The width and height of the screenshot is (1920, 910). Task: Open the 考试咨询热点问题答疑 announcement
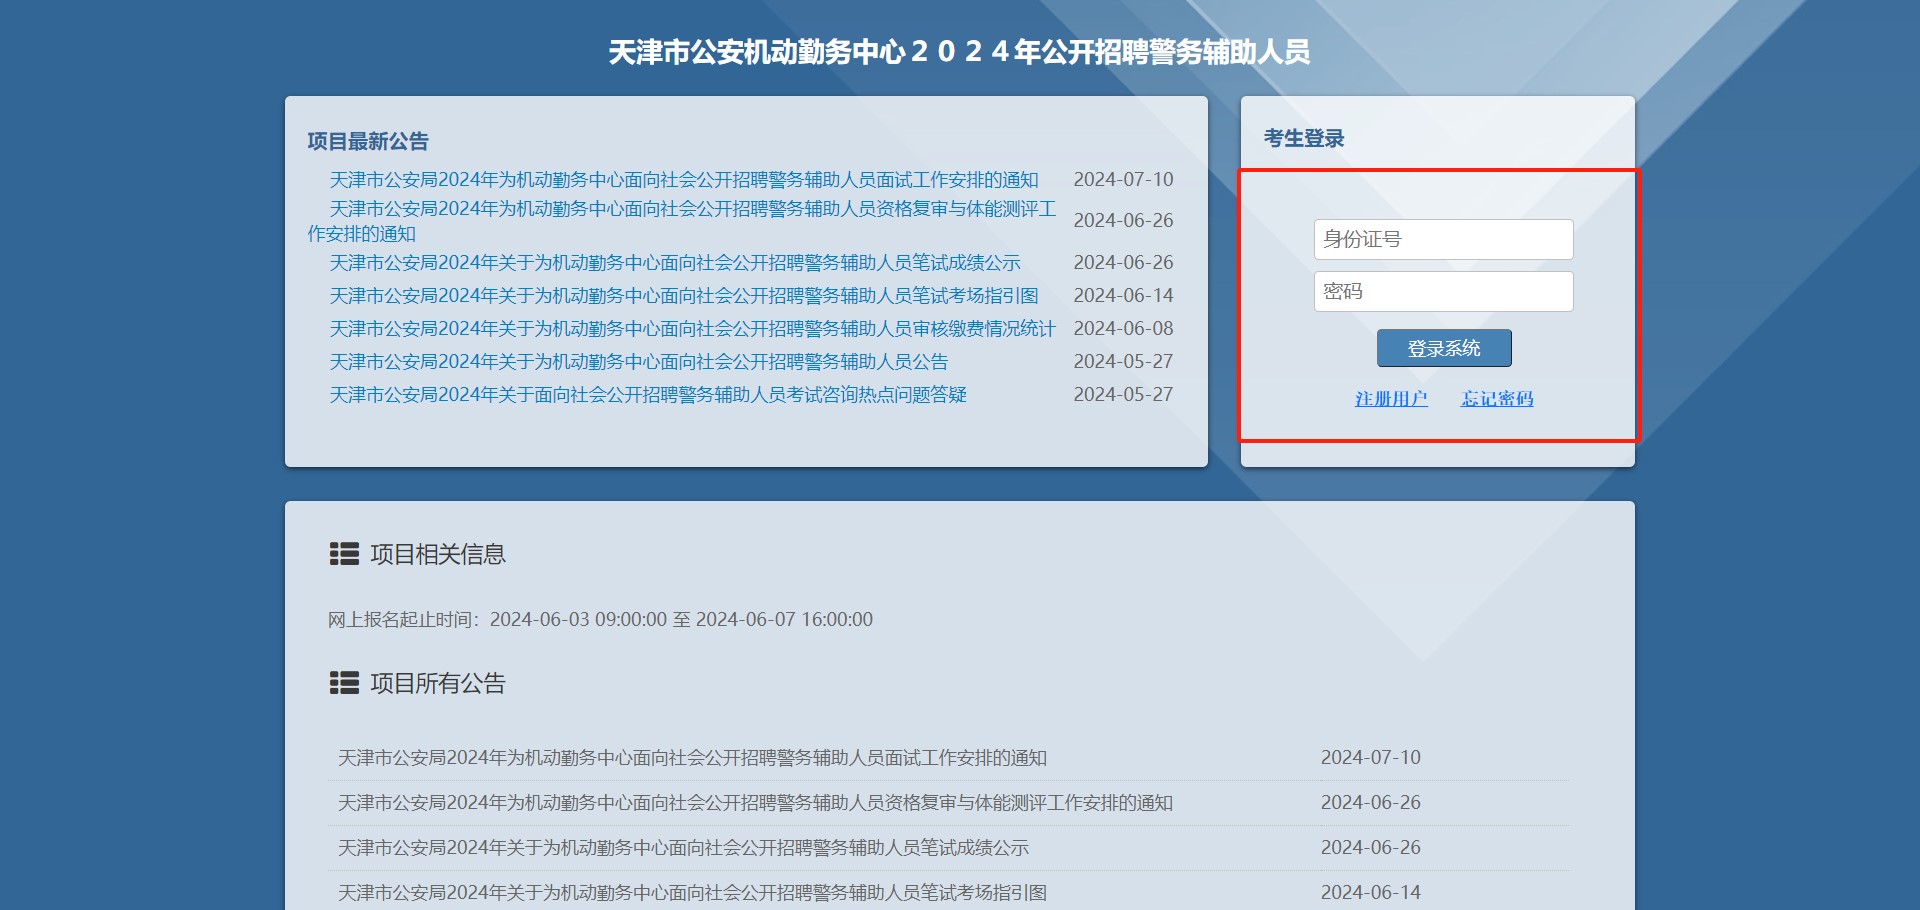coord(648,395)
